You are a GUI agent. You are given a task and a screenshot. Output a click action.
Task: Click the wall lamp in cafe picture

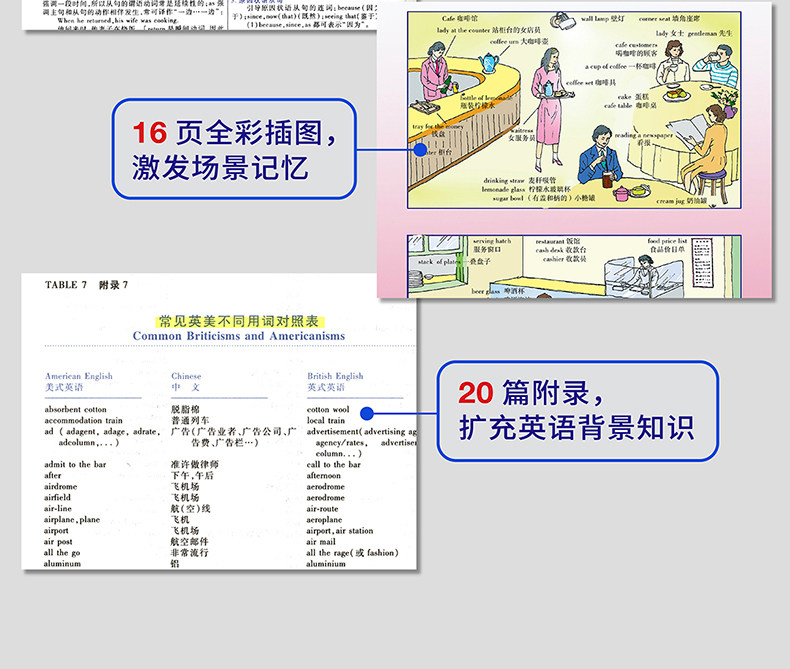(562, 21)
